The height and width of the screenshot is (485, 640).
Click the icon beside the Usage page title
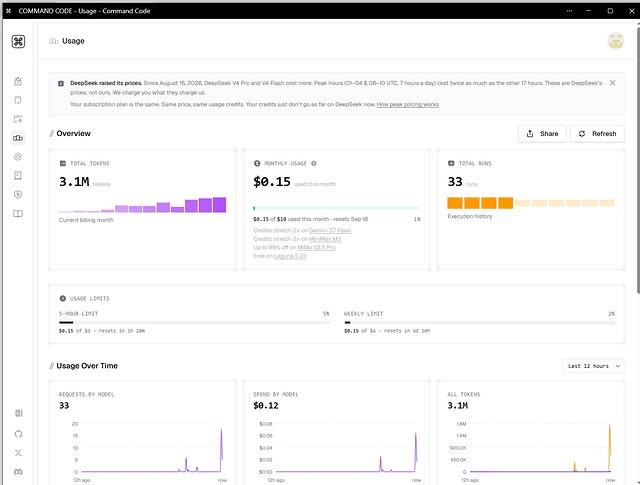(x=53, y=41)
